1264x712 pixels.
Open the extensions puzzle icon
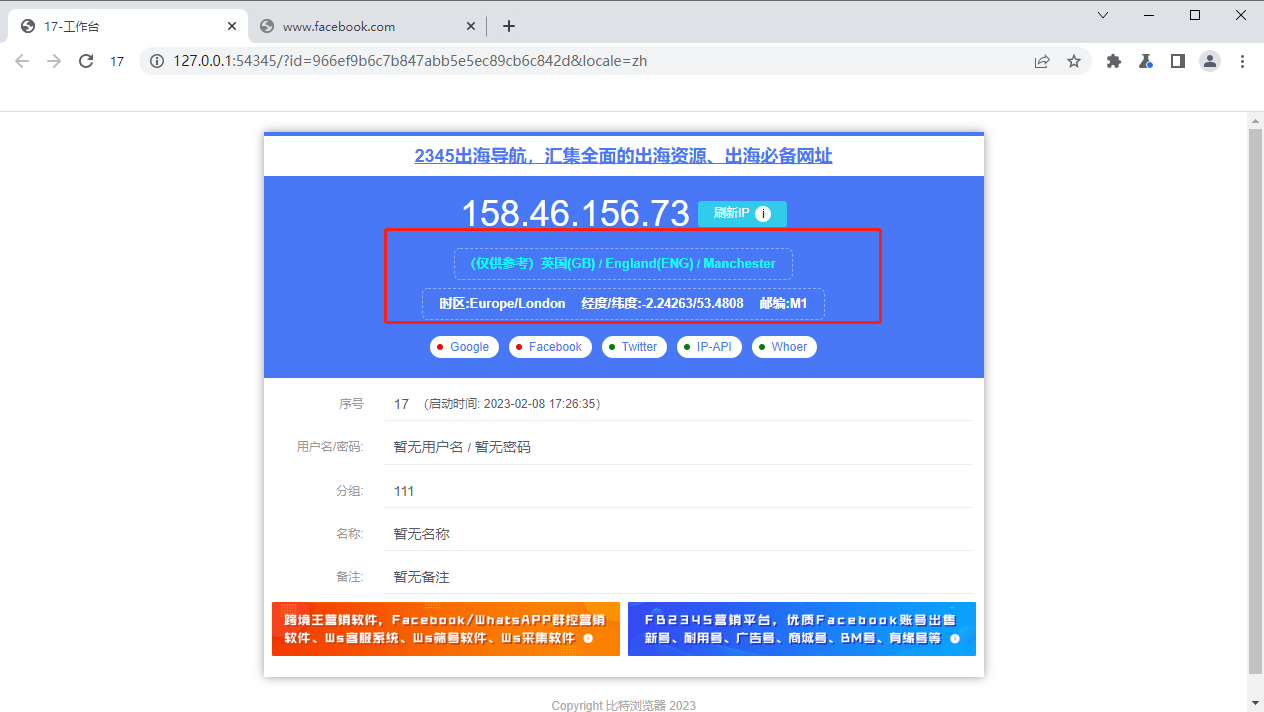point(1114,61)
